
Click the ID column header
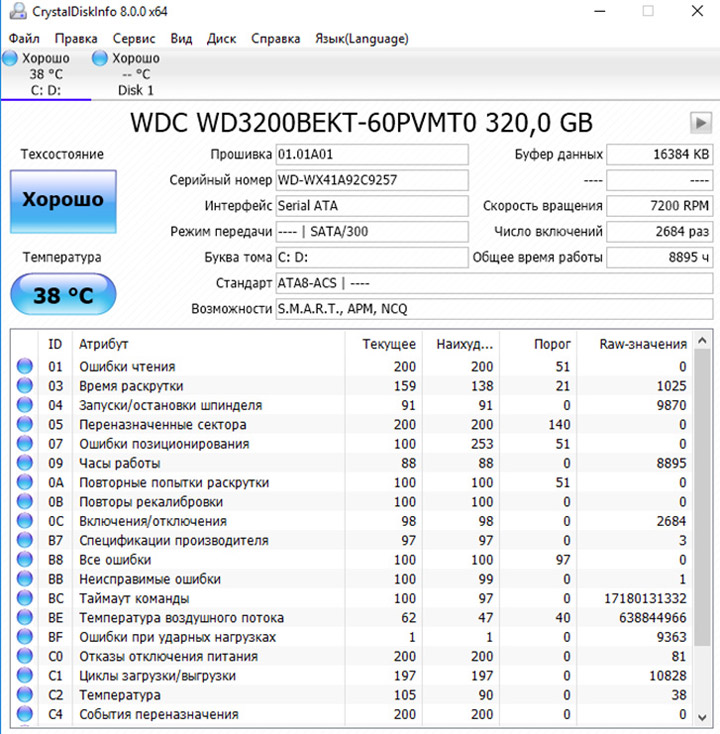coord(55,344)
